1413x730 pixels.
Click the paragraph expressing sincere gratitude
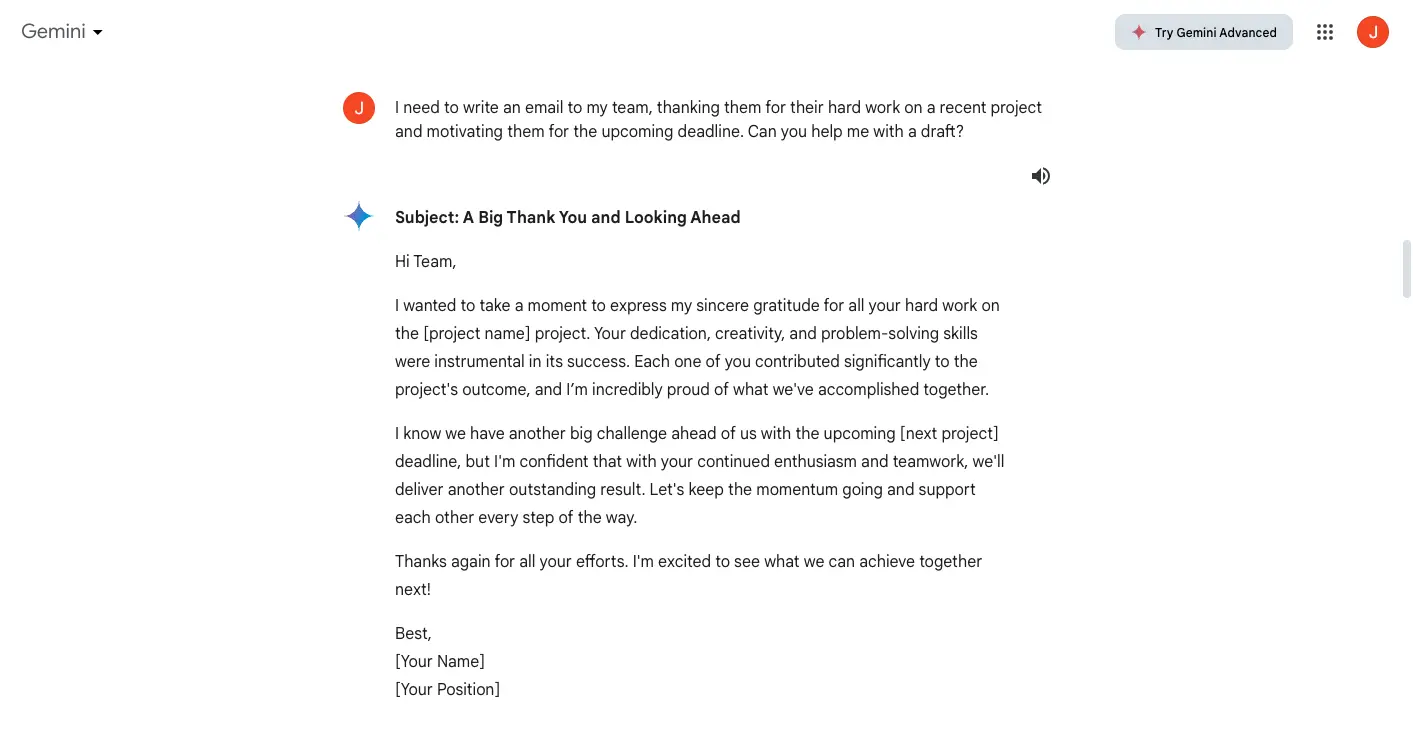[x=697, y=347]
